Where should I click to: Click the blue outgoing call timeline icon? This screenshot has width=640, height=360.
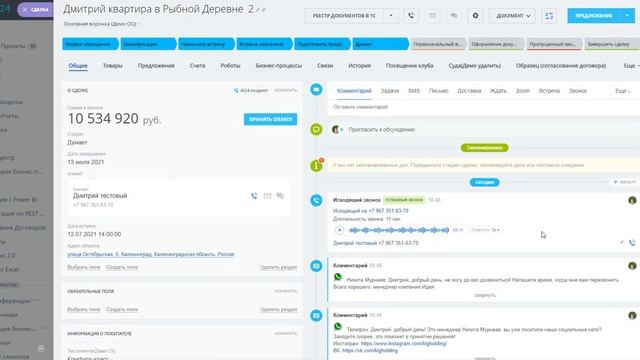[x=316, y=200]
